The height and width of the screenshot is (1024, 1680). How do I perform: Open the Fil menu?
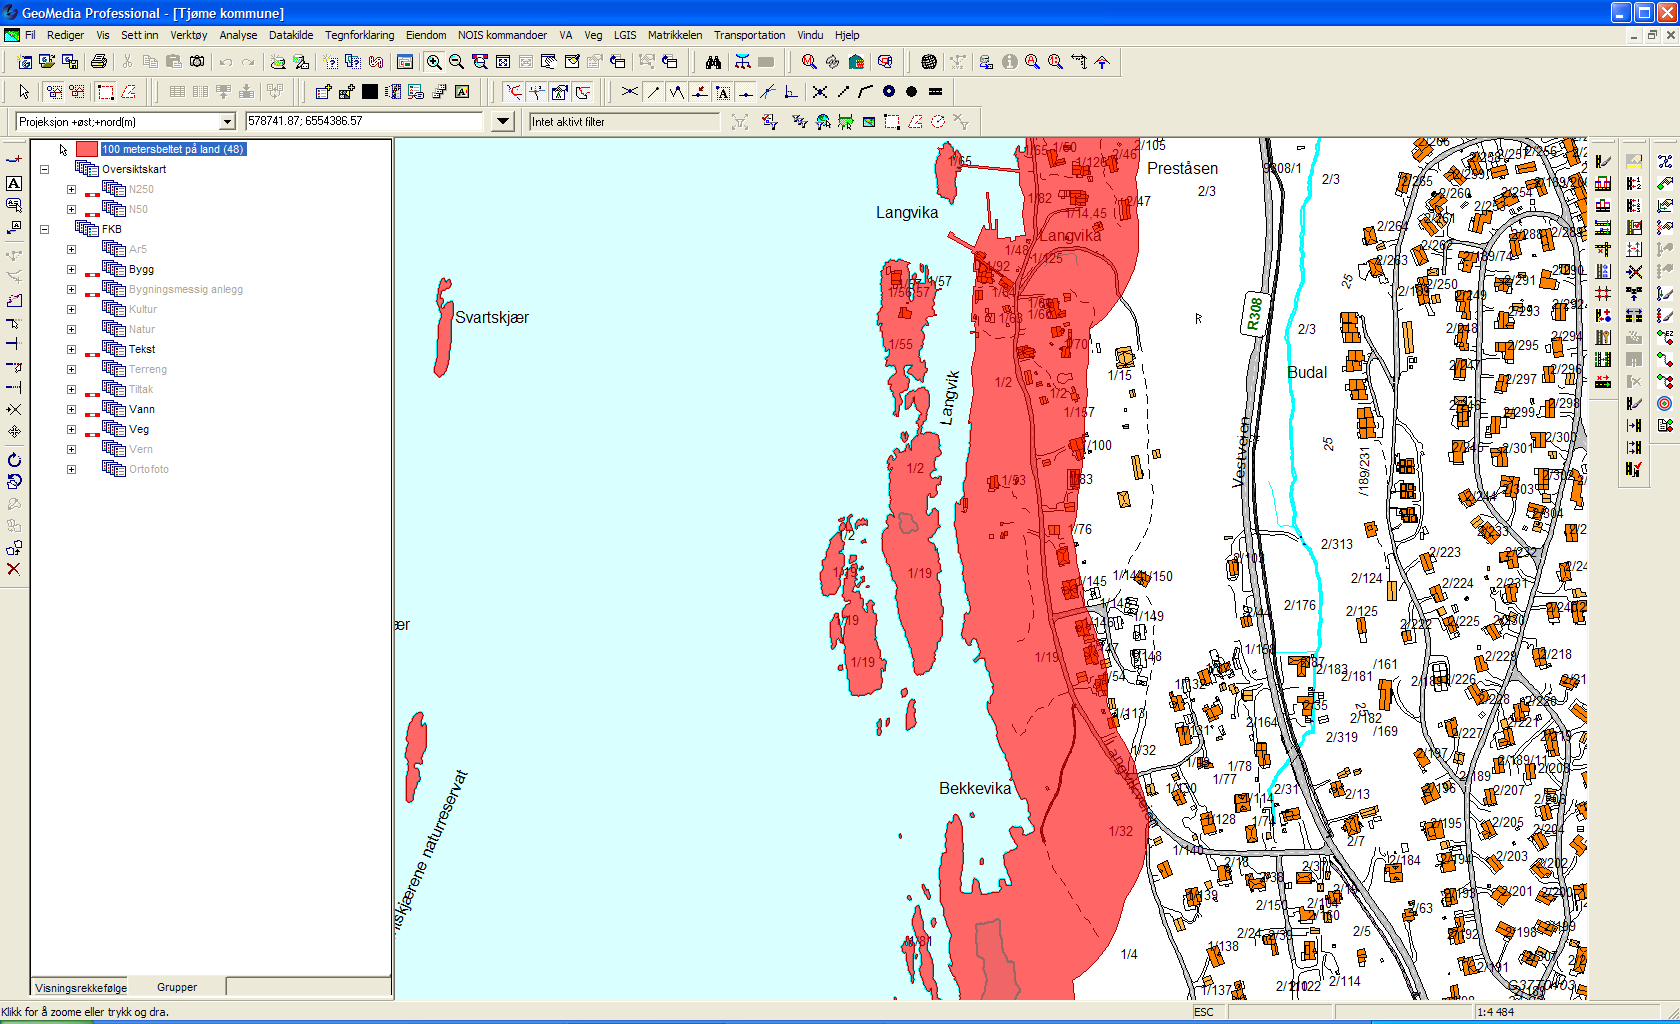[30, 35]
